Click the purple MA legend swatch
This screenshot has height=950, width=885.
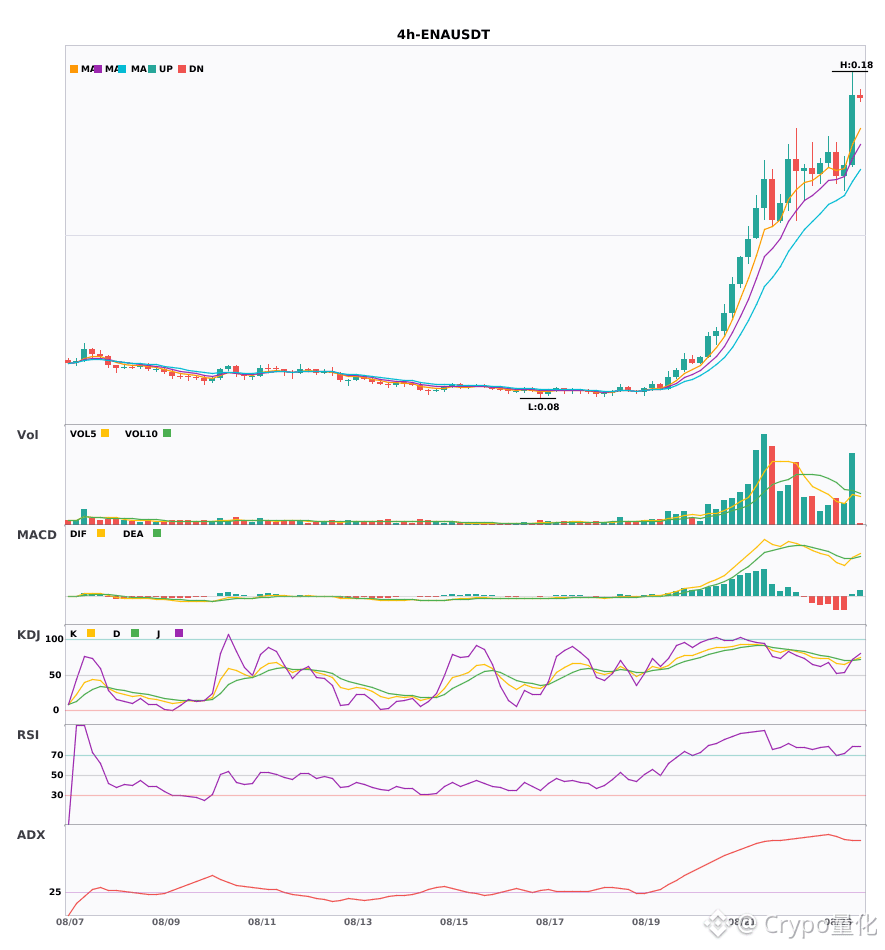tap(98, 69)
